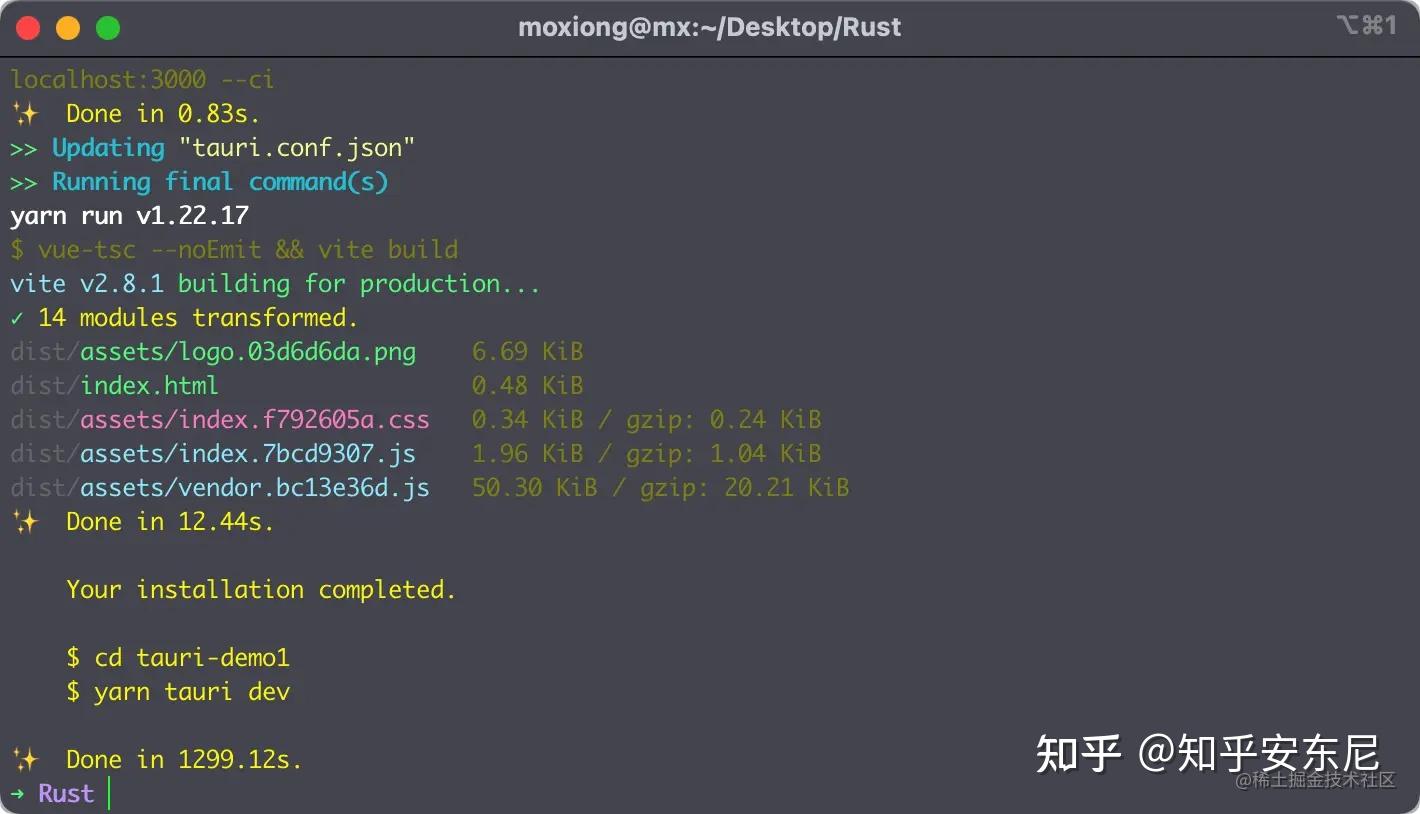Click the ⌥⌘1 shortcut indicator in title bar
1420x814 pixels.
pos(1366,26)
